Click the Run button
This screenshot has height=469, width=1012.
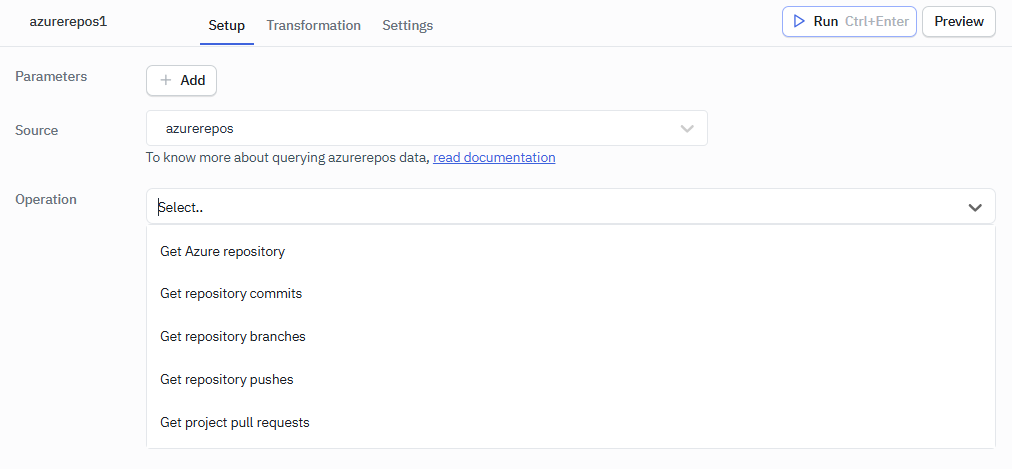[x=849, y=22]
